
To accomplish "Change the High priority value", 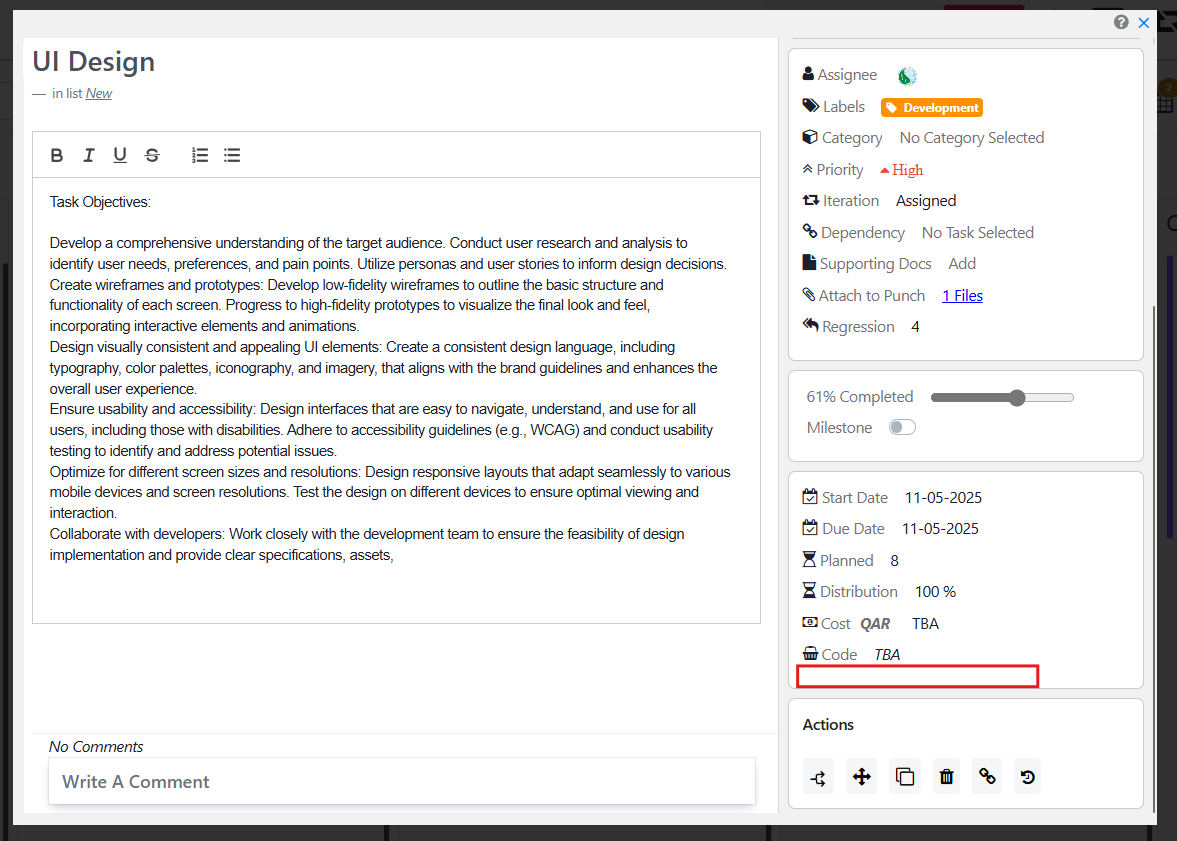I will (x=902, y=170).
